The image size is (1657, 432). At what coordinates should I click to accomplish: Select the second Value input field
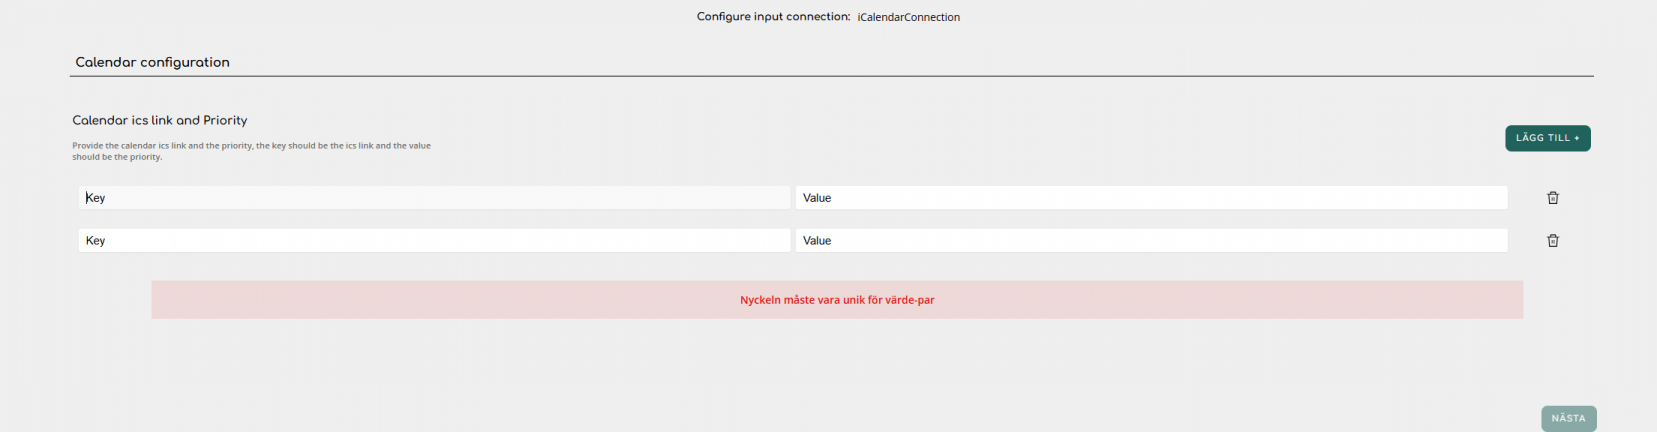[1151, 241]
